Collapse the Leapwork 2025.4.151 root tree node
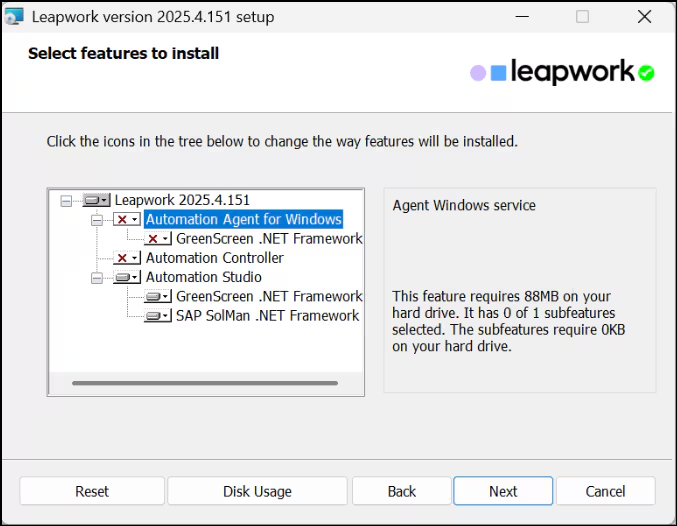This screenshot has height=526, width=678. (67, 200)
